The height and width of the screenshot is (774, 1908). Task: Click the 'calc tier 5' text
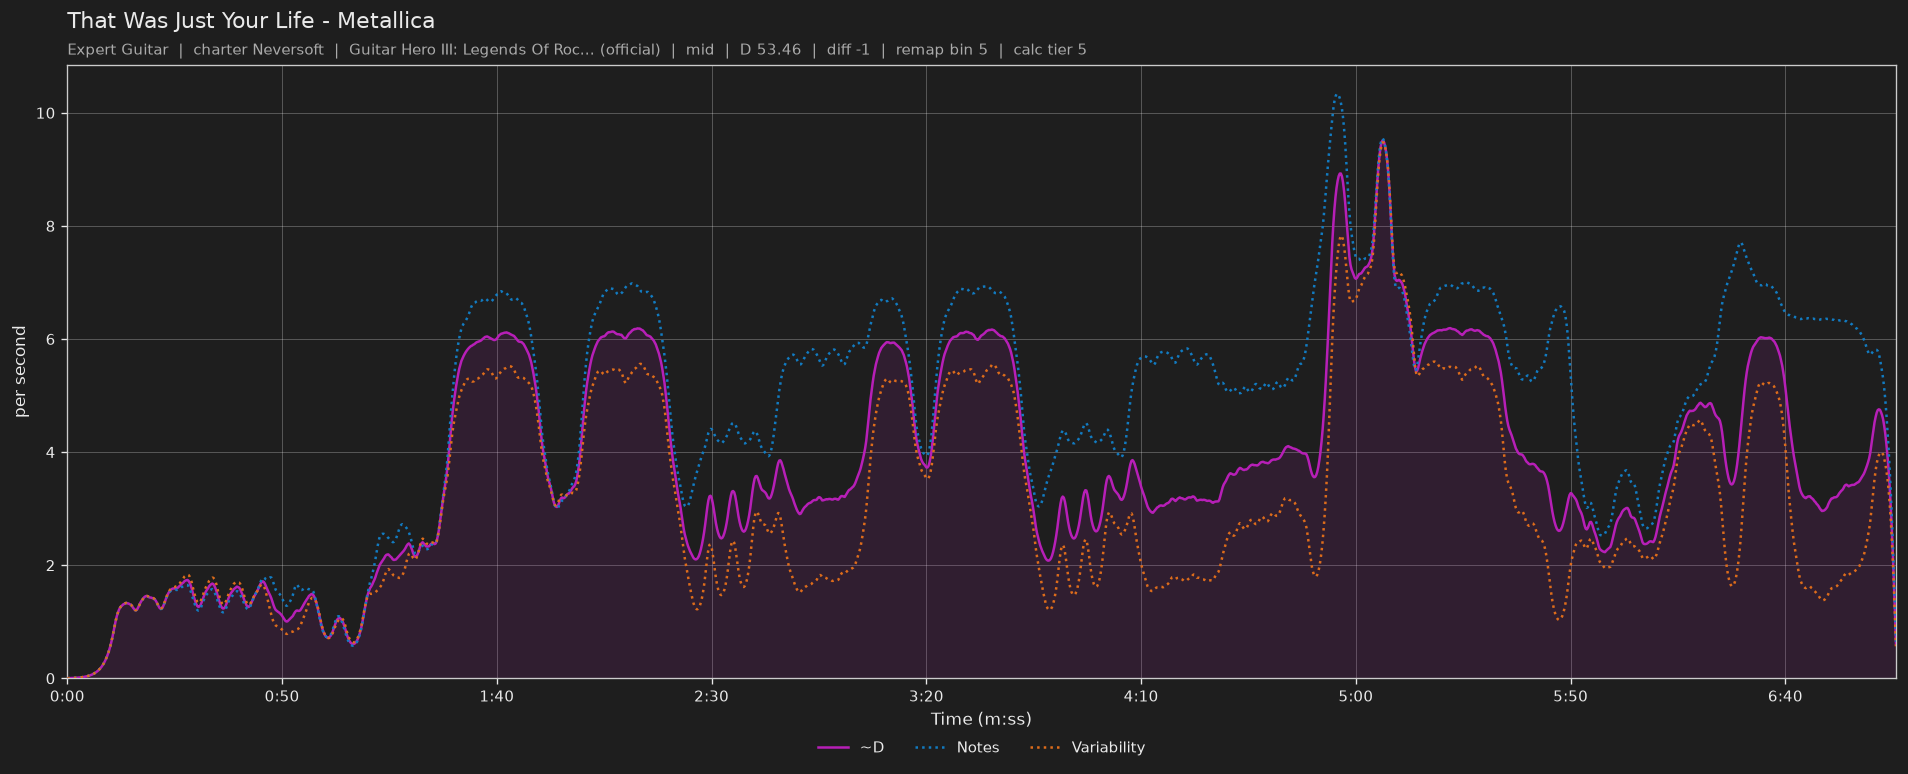1049,50
